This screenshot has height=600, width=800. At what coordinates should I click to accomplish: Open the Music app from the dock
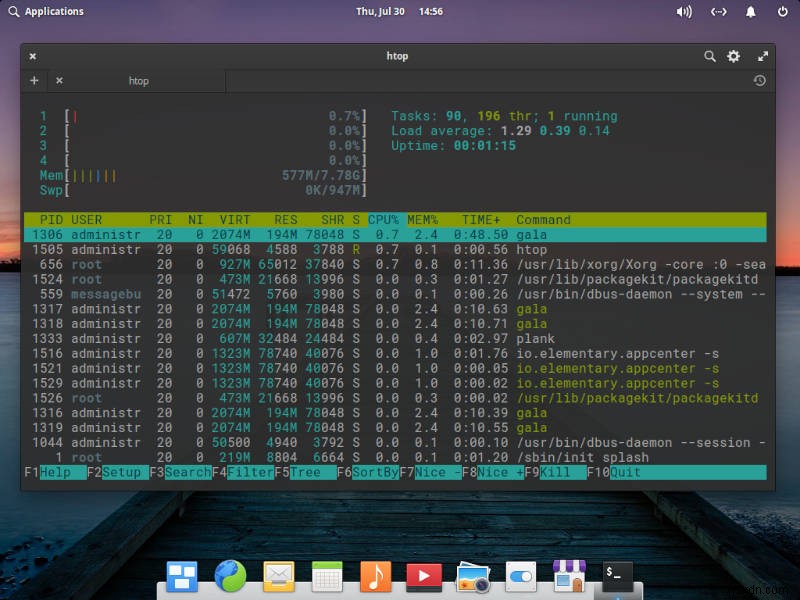click(x=375, y=576)
